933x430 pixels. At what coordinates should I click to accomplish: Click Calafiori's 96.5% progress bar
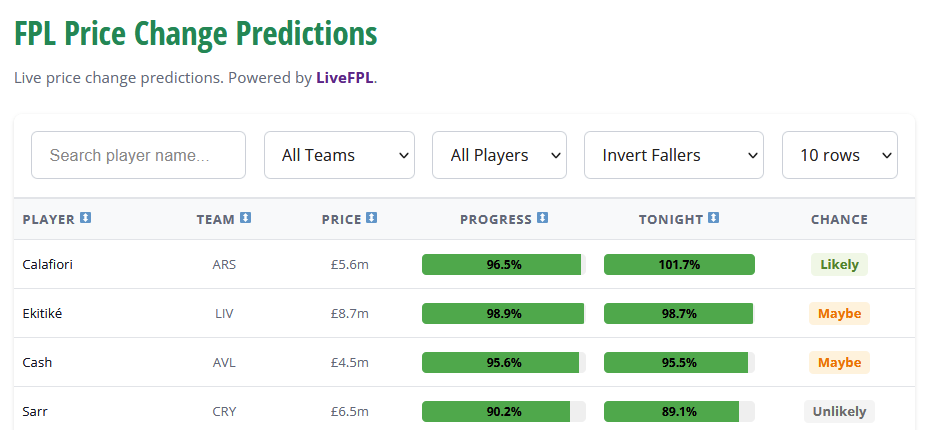pyautogui.click(x=503, y=265)
